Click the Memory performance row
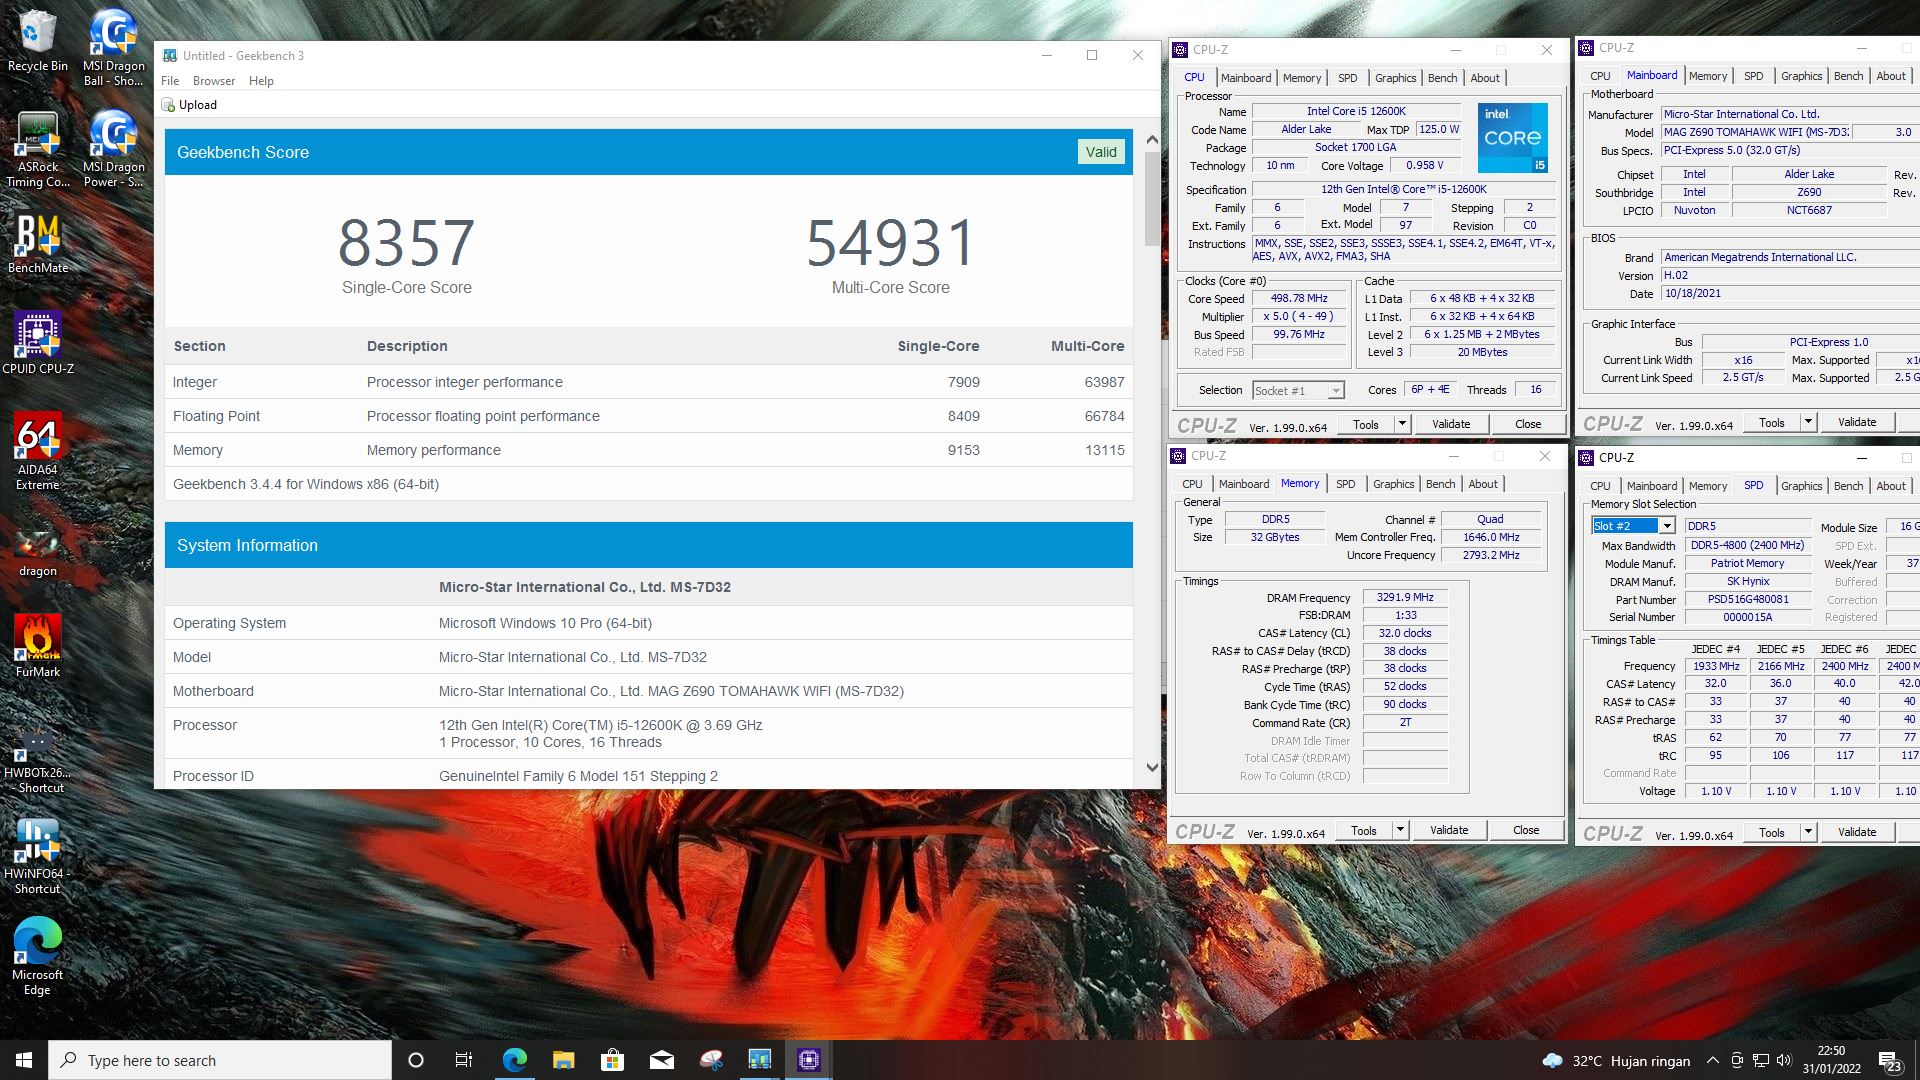The width and height of the screenshot is (1920, 1080). [648, 450]
